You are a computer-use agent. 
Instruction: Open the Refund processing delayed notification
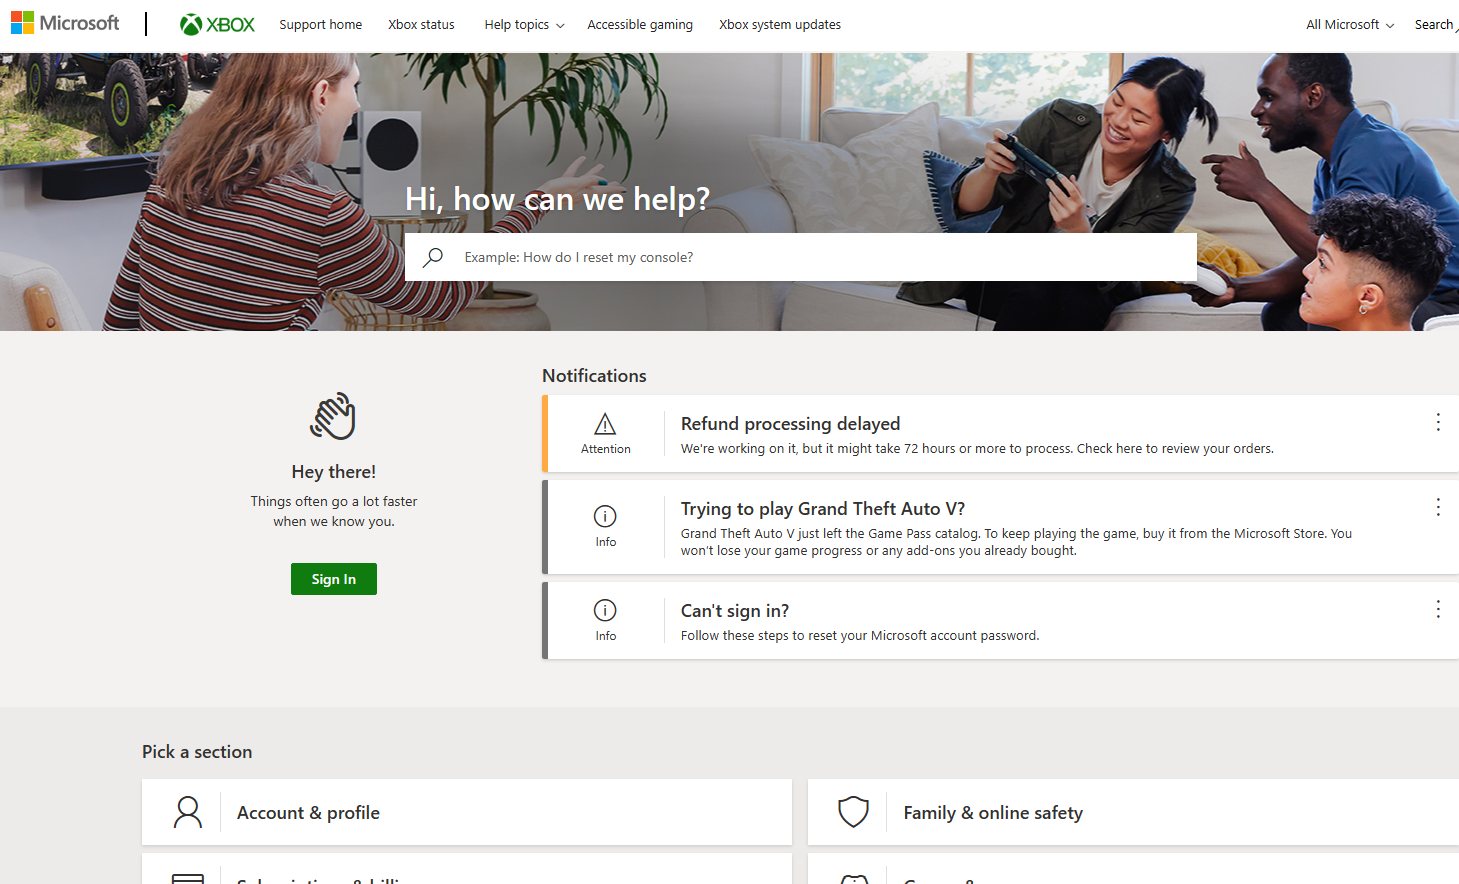790,424
